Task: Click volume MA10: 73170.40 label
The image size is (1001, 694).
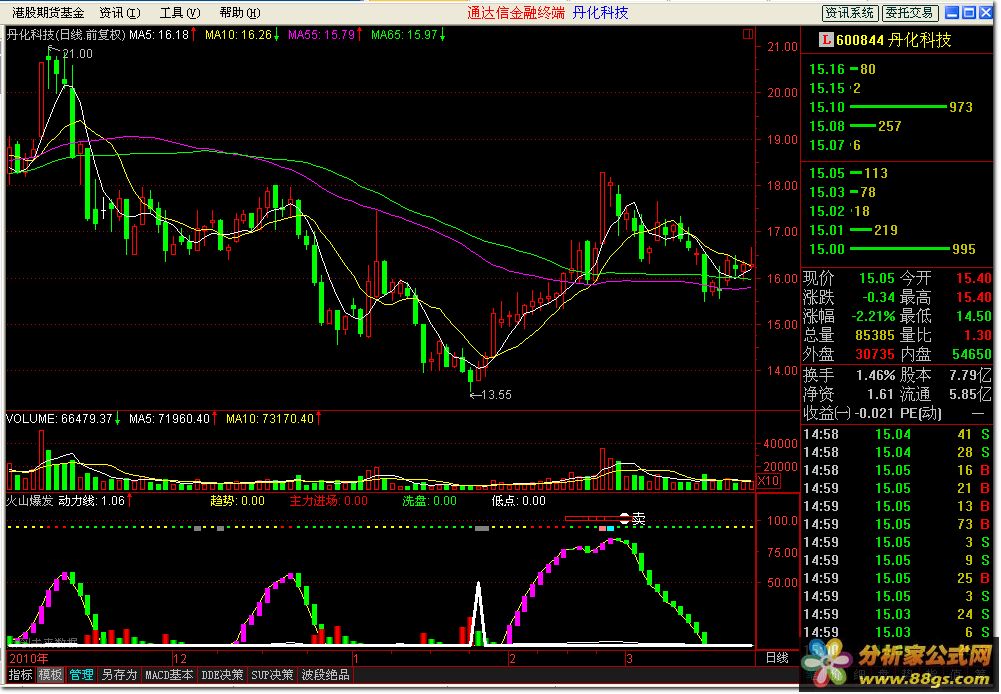Action: point(270,419)
